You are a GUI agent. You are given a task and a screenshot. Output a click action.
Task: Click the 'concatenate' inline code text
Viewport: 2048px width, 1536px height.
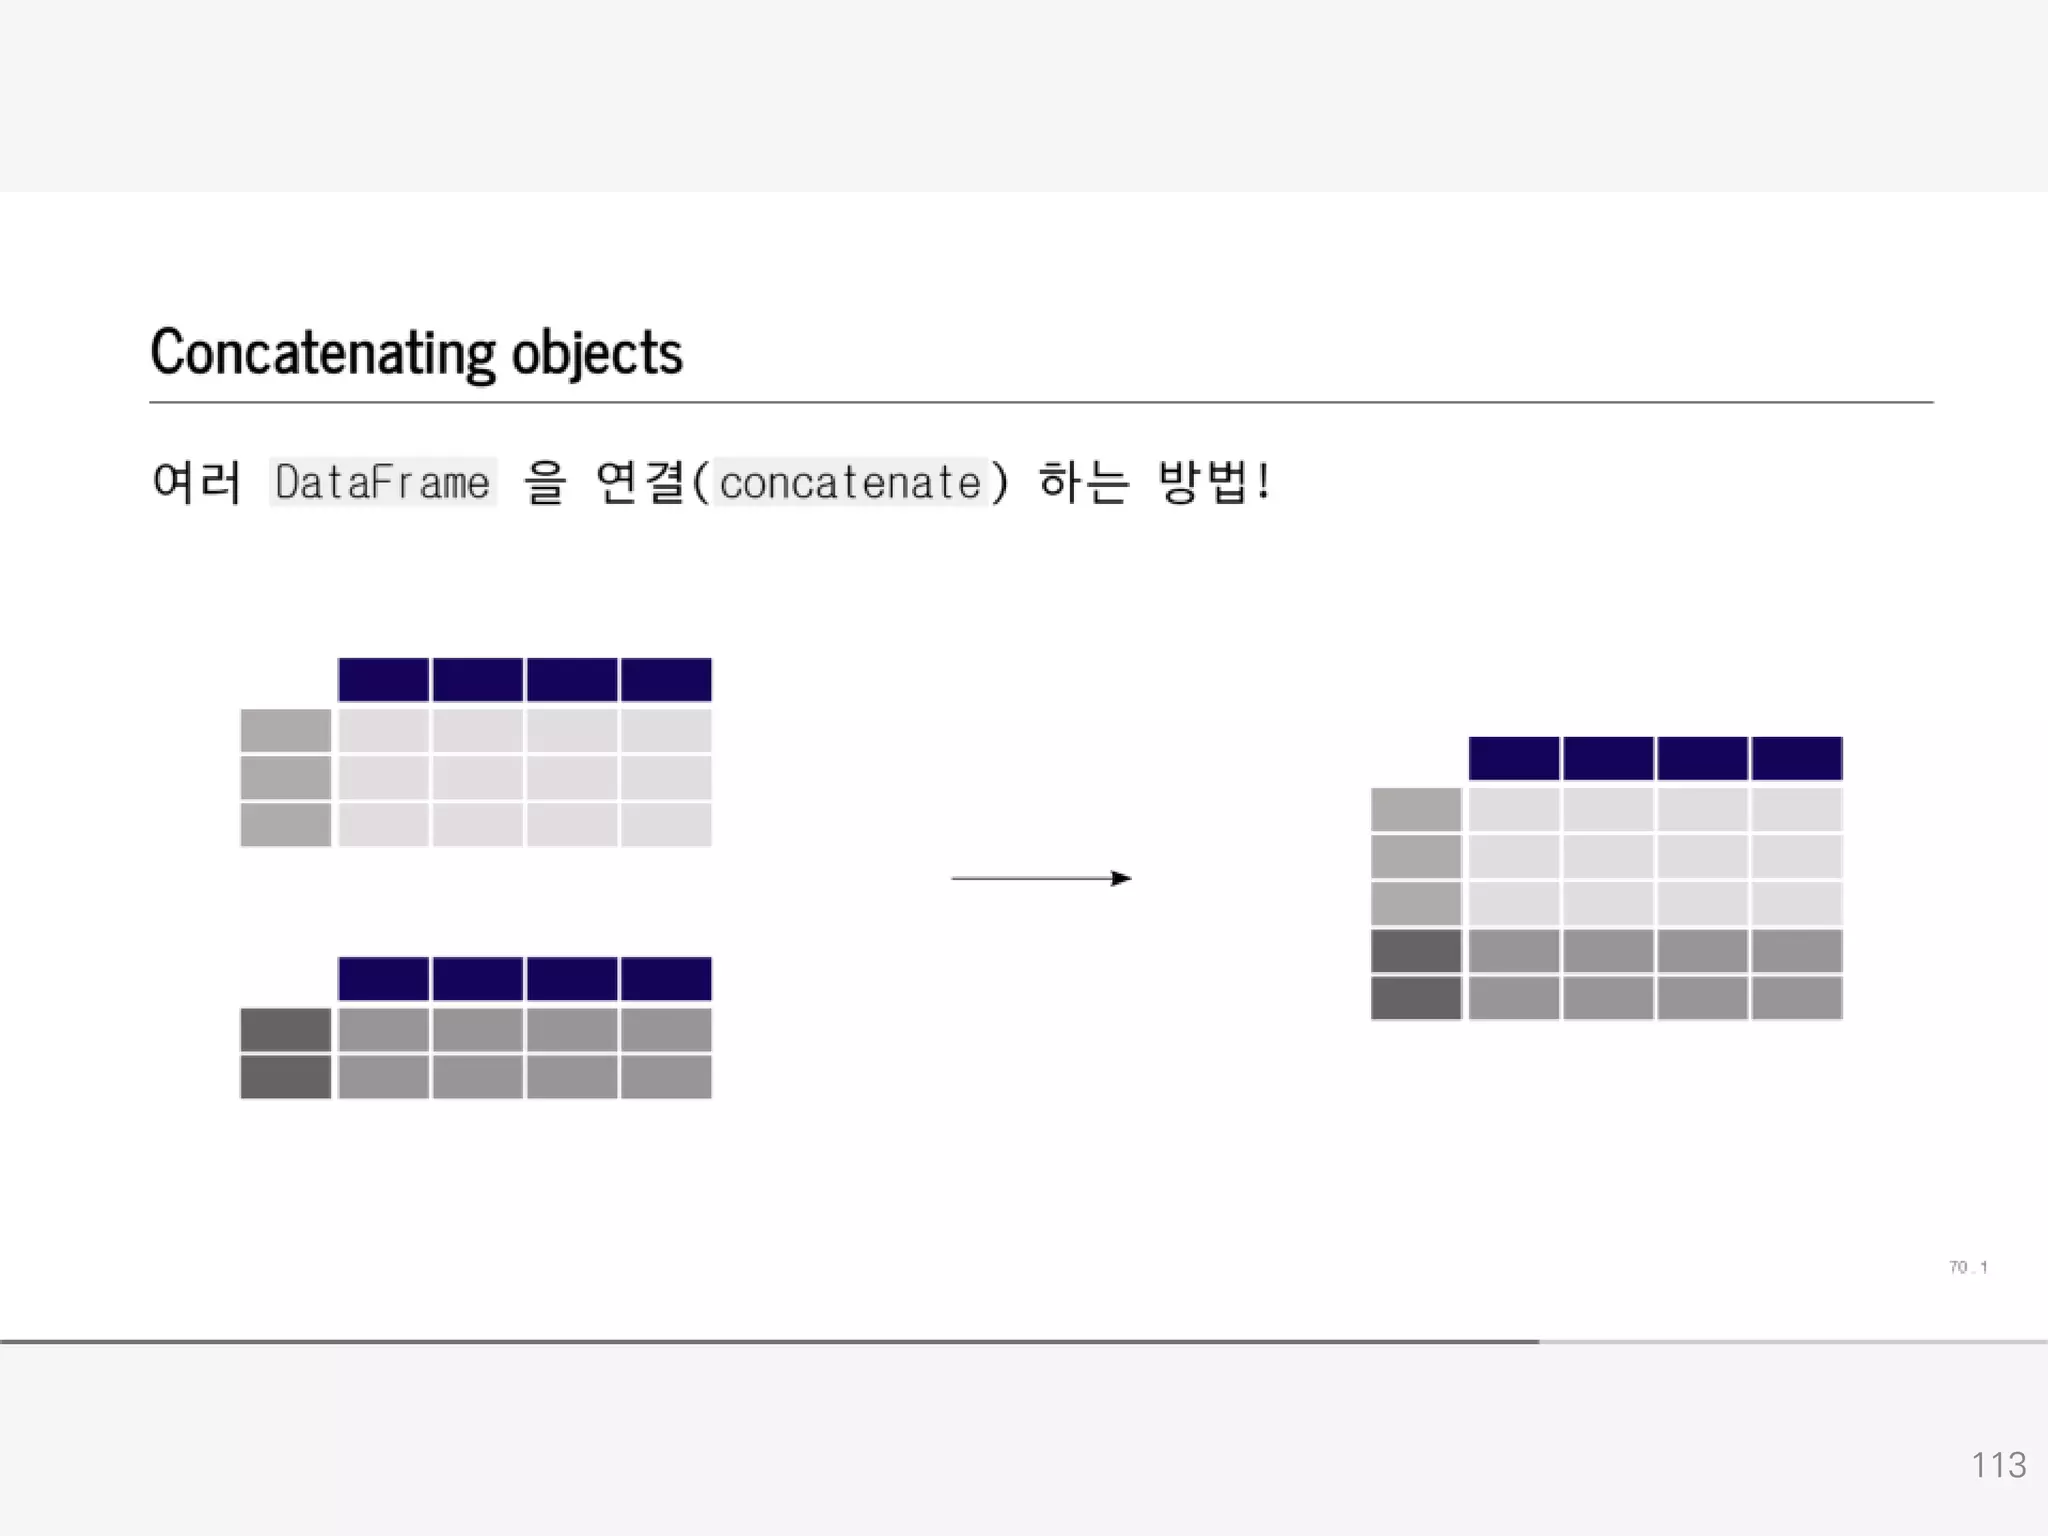coord(850,483)
